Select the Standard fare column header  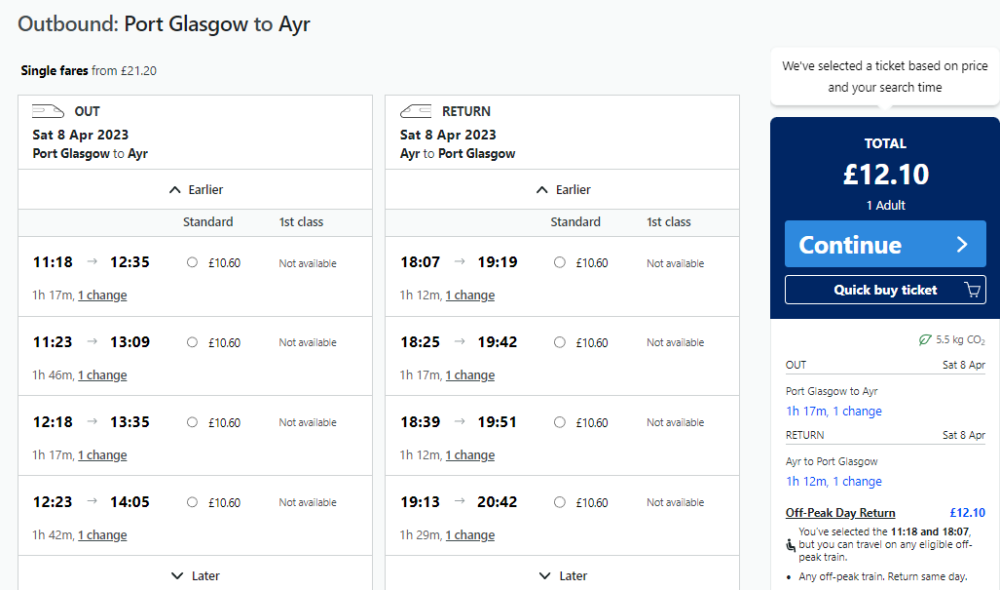[x=208, y=222]
